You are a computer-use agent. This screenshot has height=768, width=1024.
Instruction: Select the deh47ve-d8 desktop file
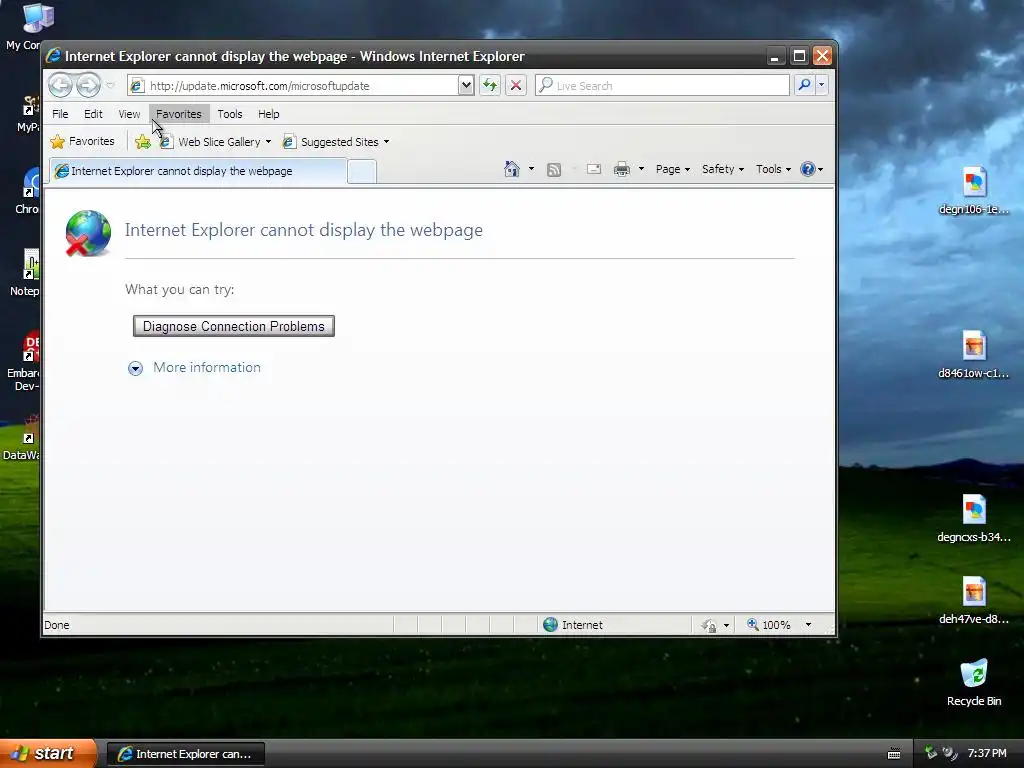974,600
